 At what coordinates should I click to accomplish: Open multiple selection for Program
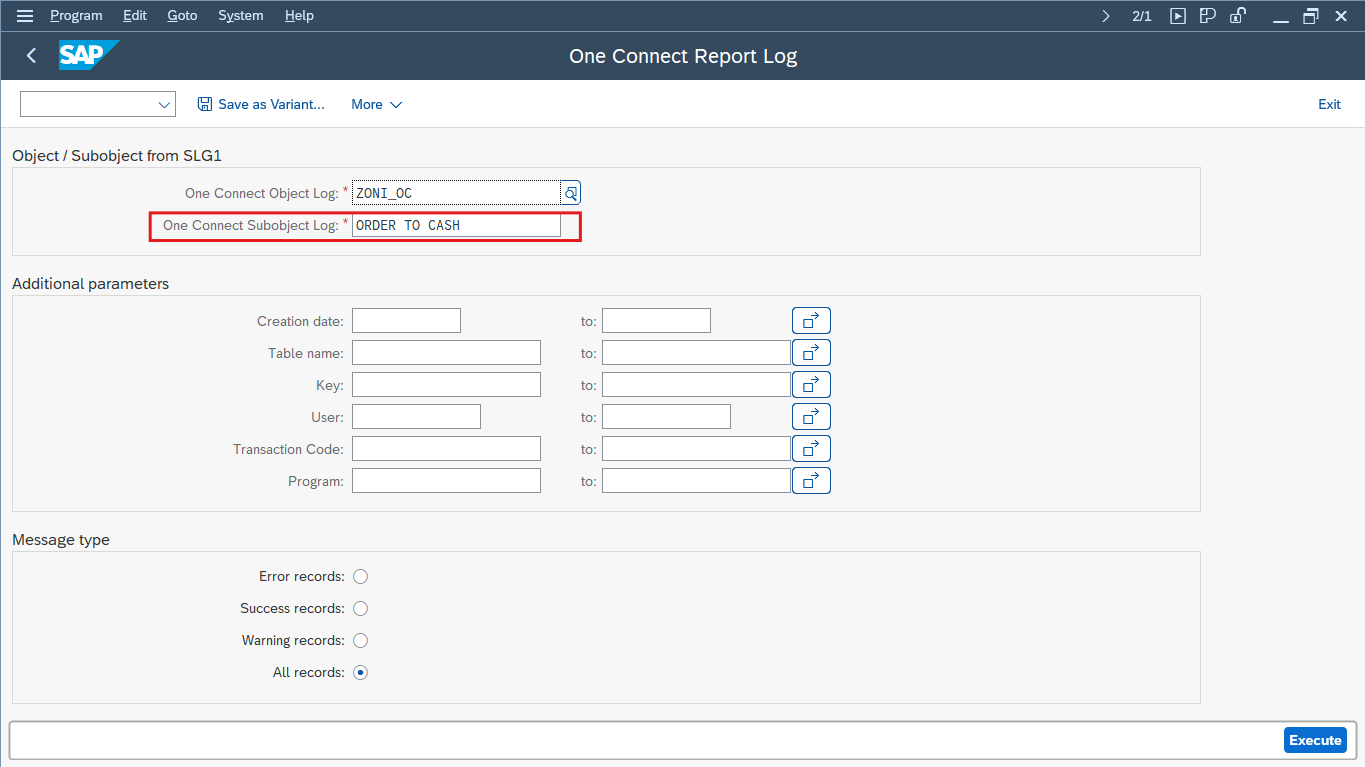pyautogui.click(x=811, y=481)
